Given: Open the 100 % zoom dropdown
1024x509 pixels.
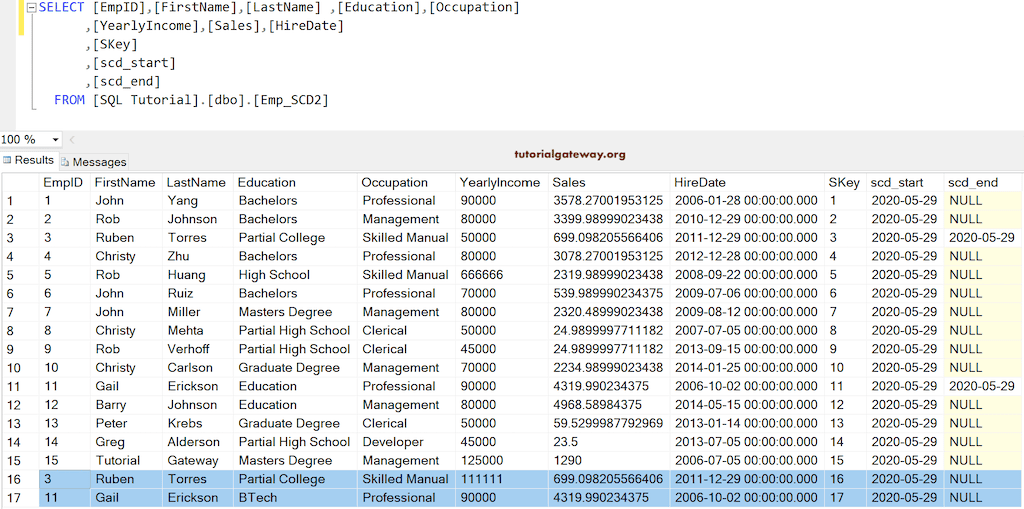Looking at the screenshot, I should (x=55, y=140).
